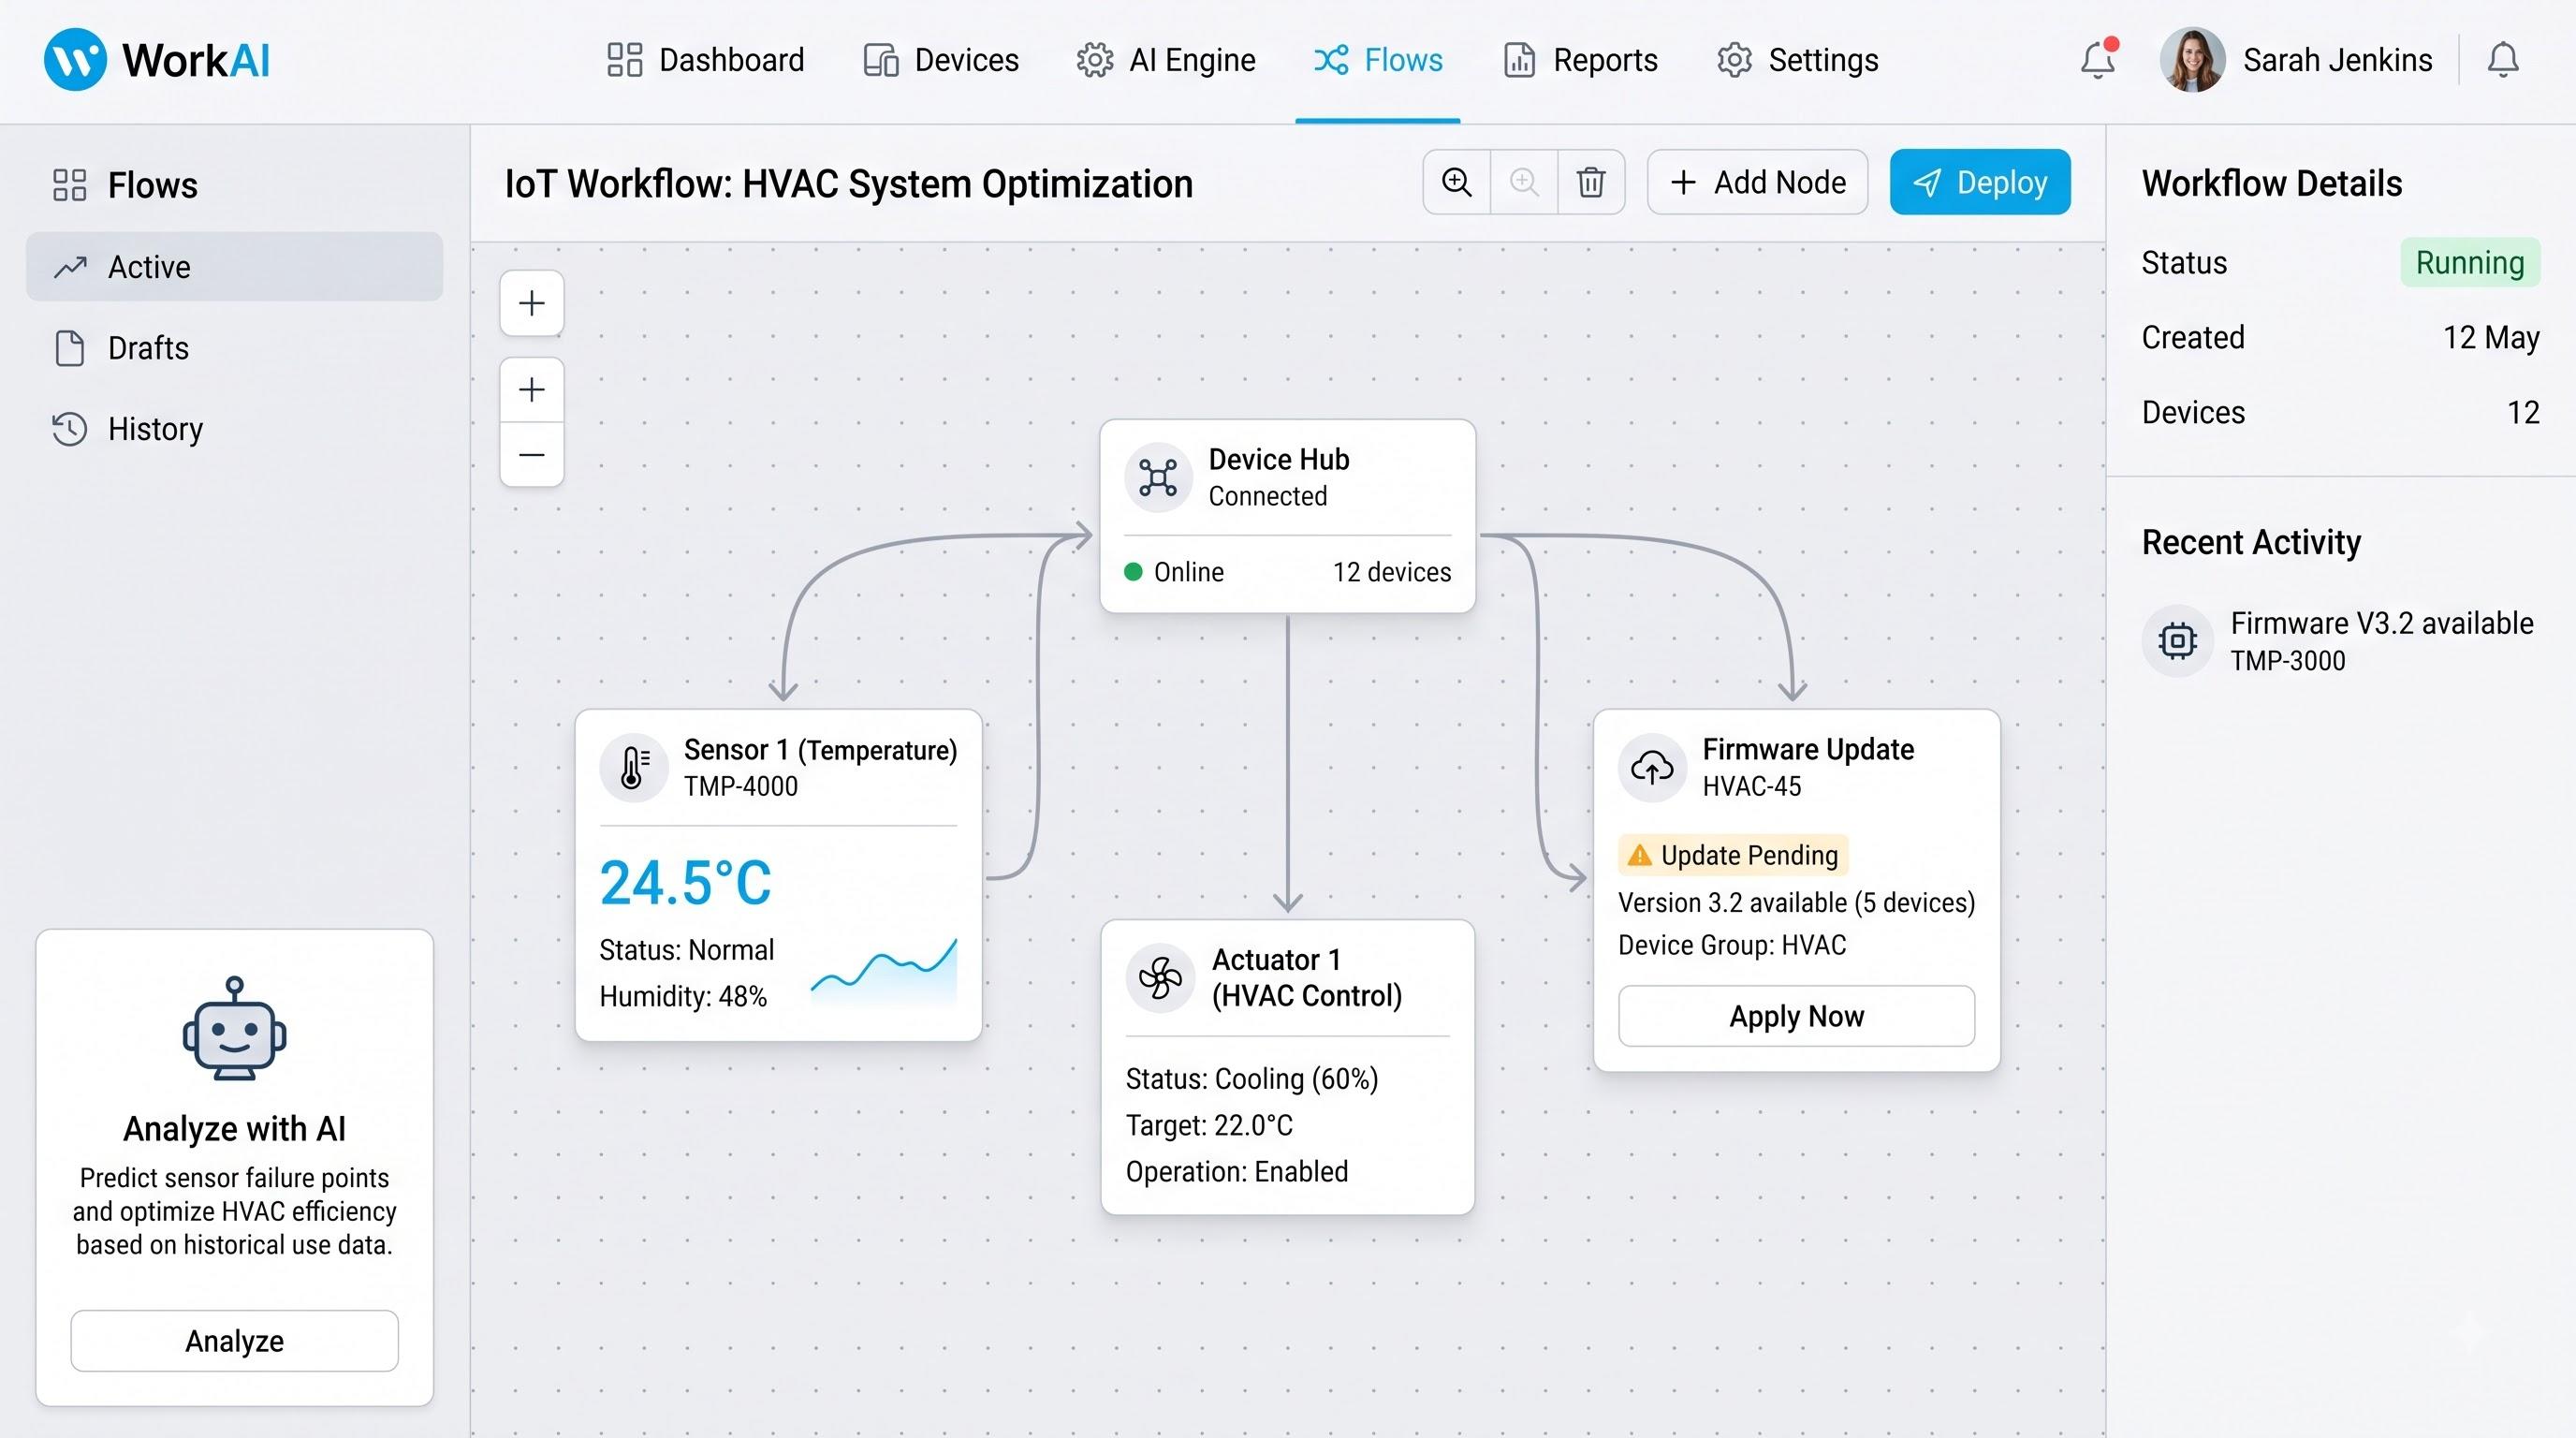
Task: Go to the Devices tab
Action: [x=941, y=60]
